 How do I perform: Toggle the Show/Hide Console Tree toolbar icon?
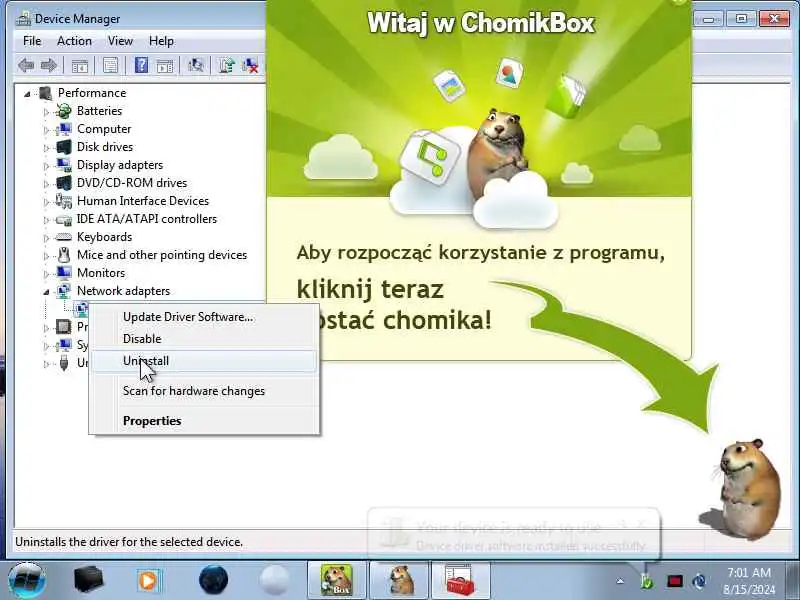click(x=80, y=65)
